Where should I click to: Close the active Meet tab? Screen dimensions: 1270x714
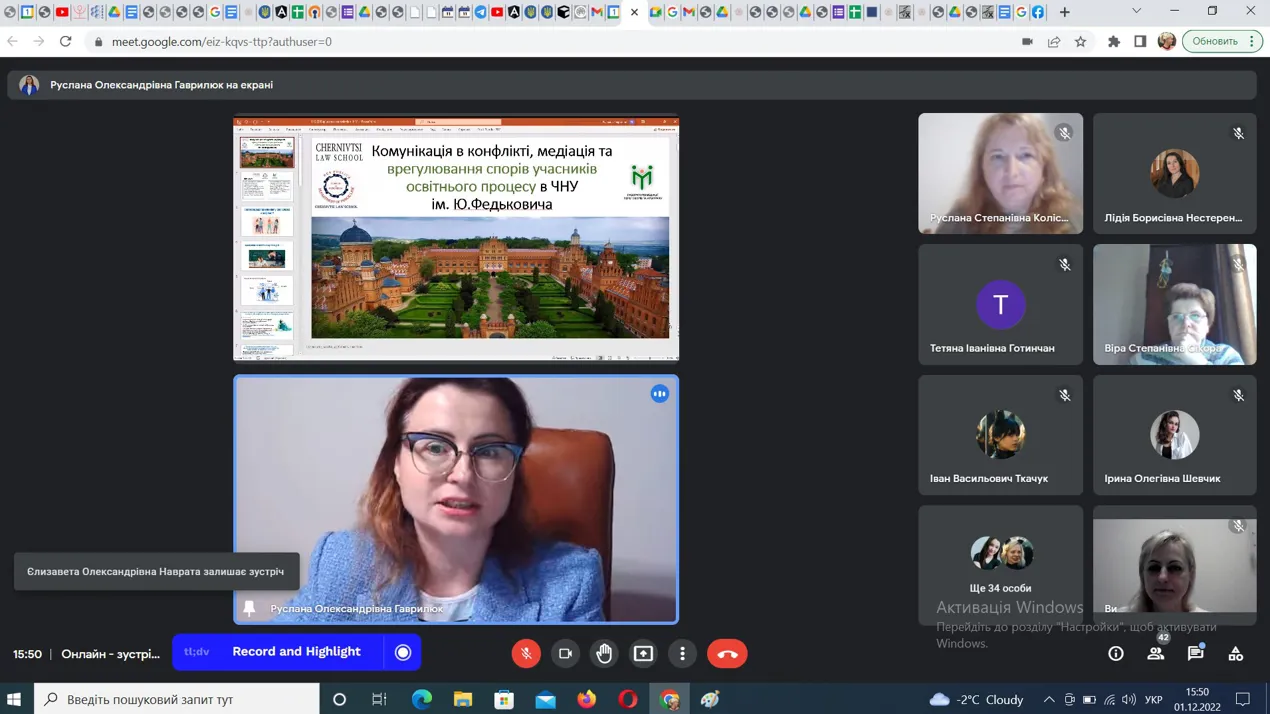coord(634,12)
